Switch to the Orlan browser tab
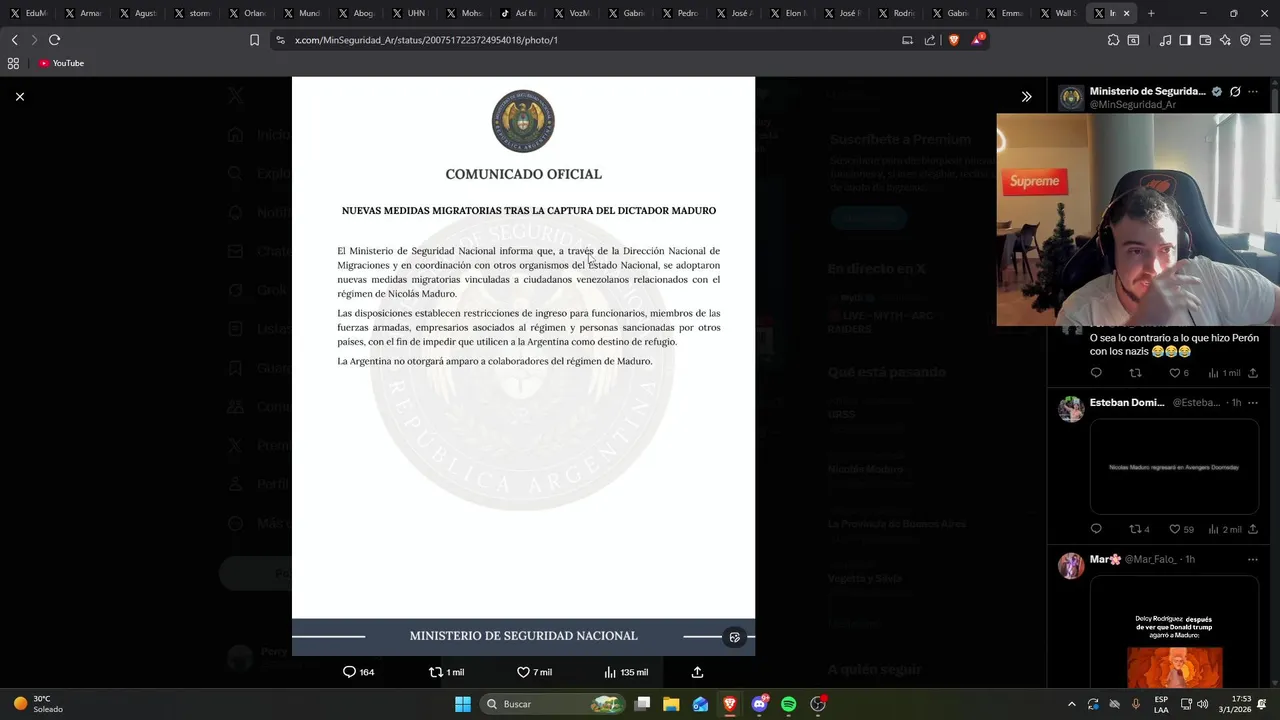The image size is (1280, 720). (247, 13)
